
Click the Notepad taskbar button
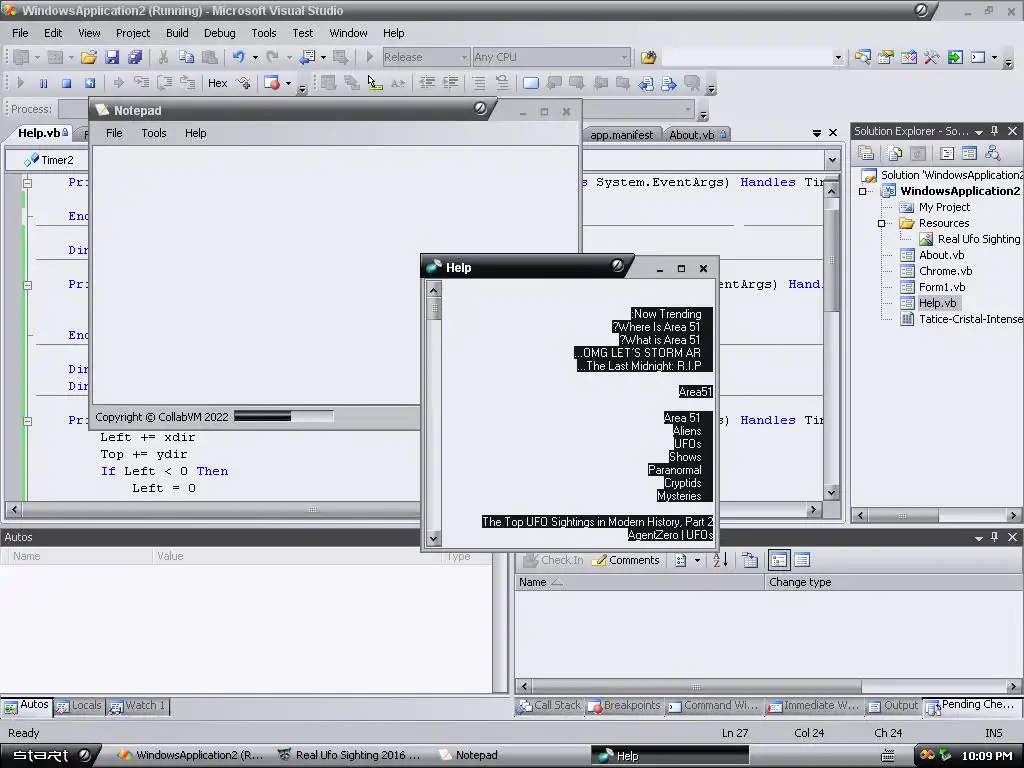click(469, 756)
